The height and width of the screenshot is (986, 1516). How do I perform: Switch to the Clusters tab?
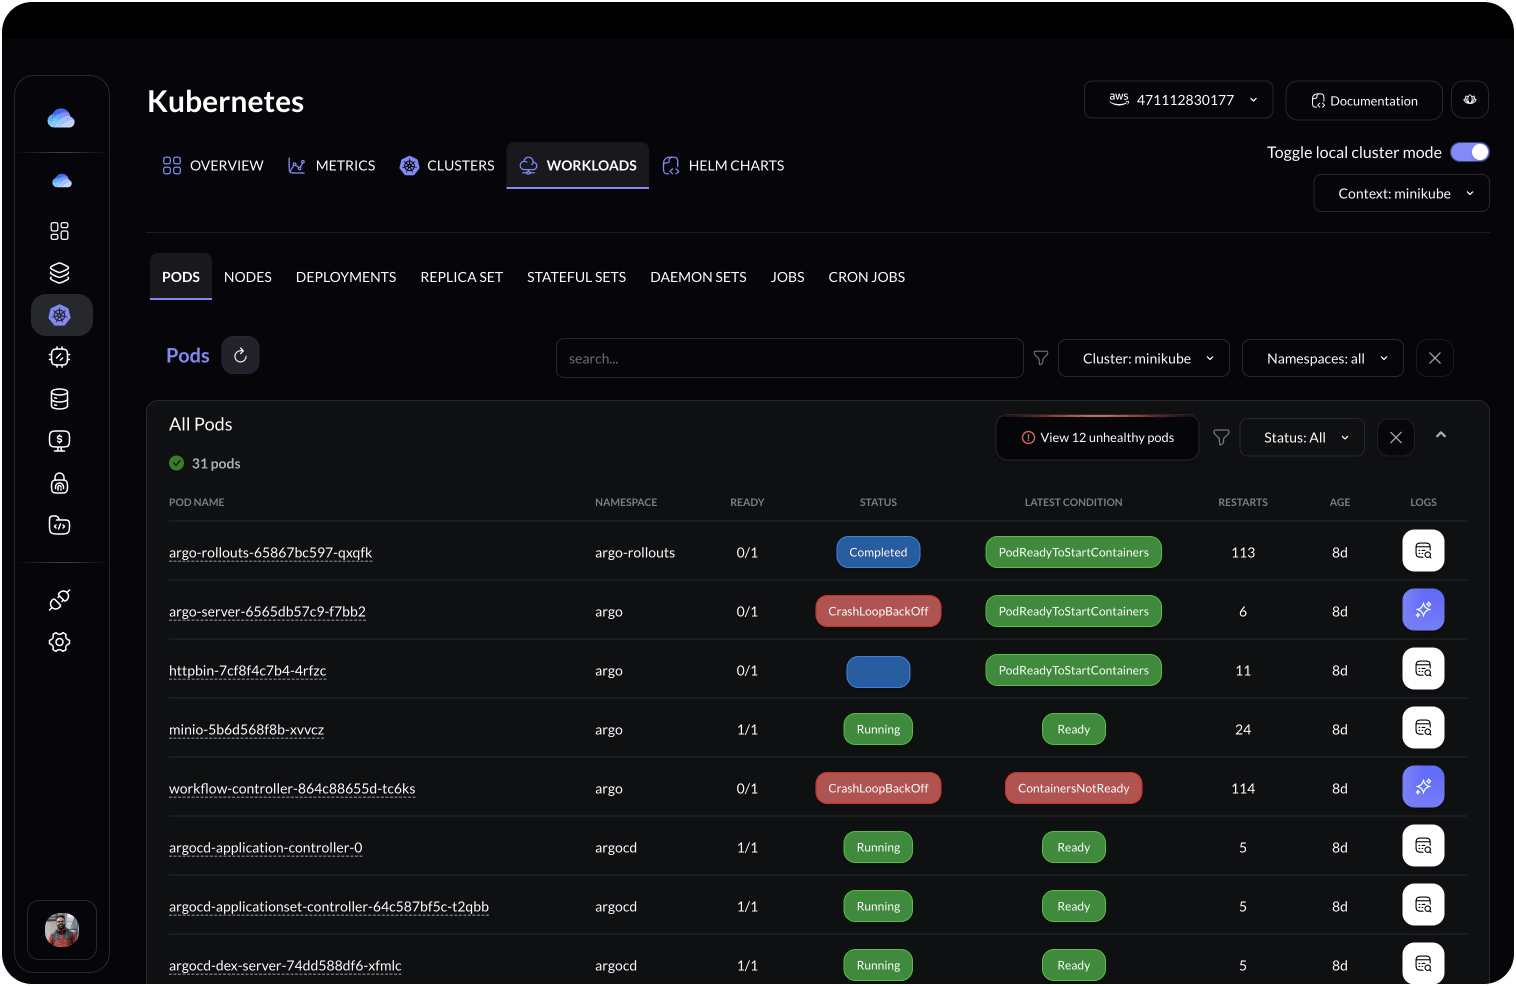pos(447,165)
